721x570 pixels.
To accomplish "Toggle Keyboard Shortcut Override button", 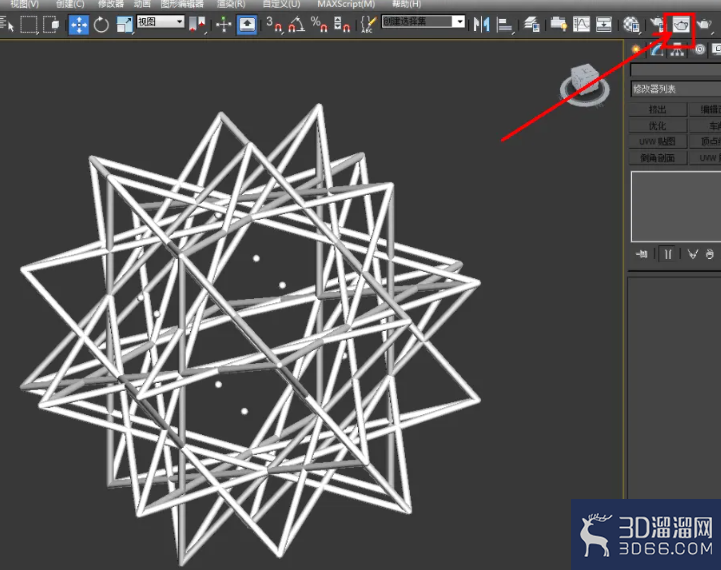I will (247, 24).
